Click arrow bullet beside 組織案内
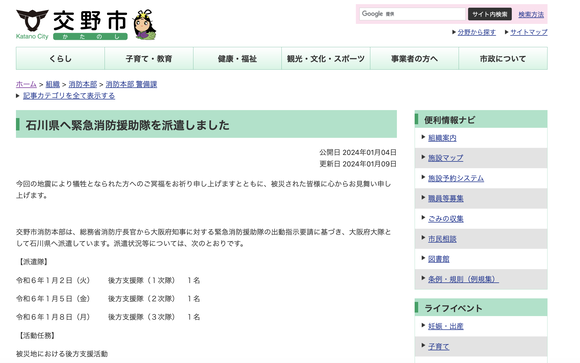Image resolution: width=580 pixels, height=363 pixels. 423,137
